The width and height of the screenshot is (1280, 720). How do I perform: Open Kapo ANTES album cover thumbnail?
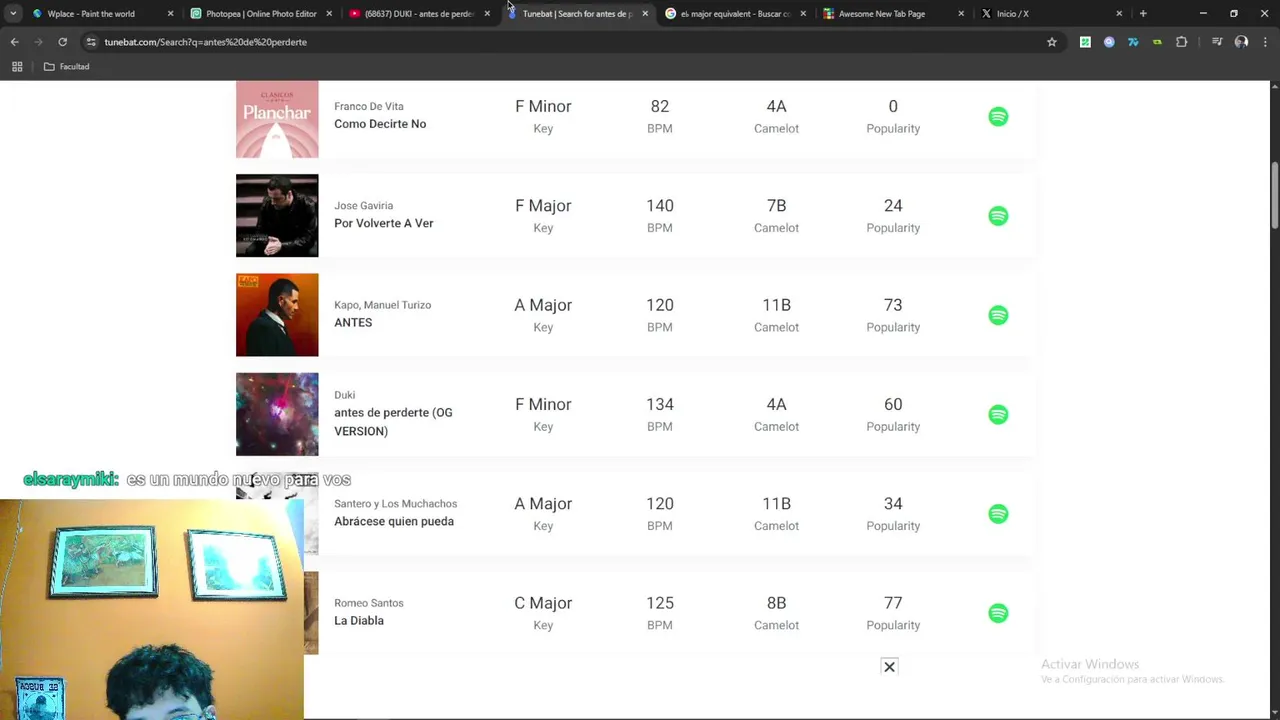pos(277,315)
